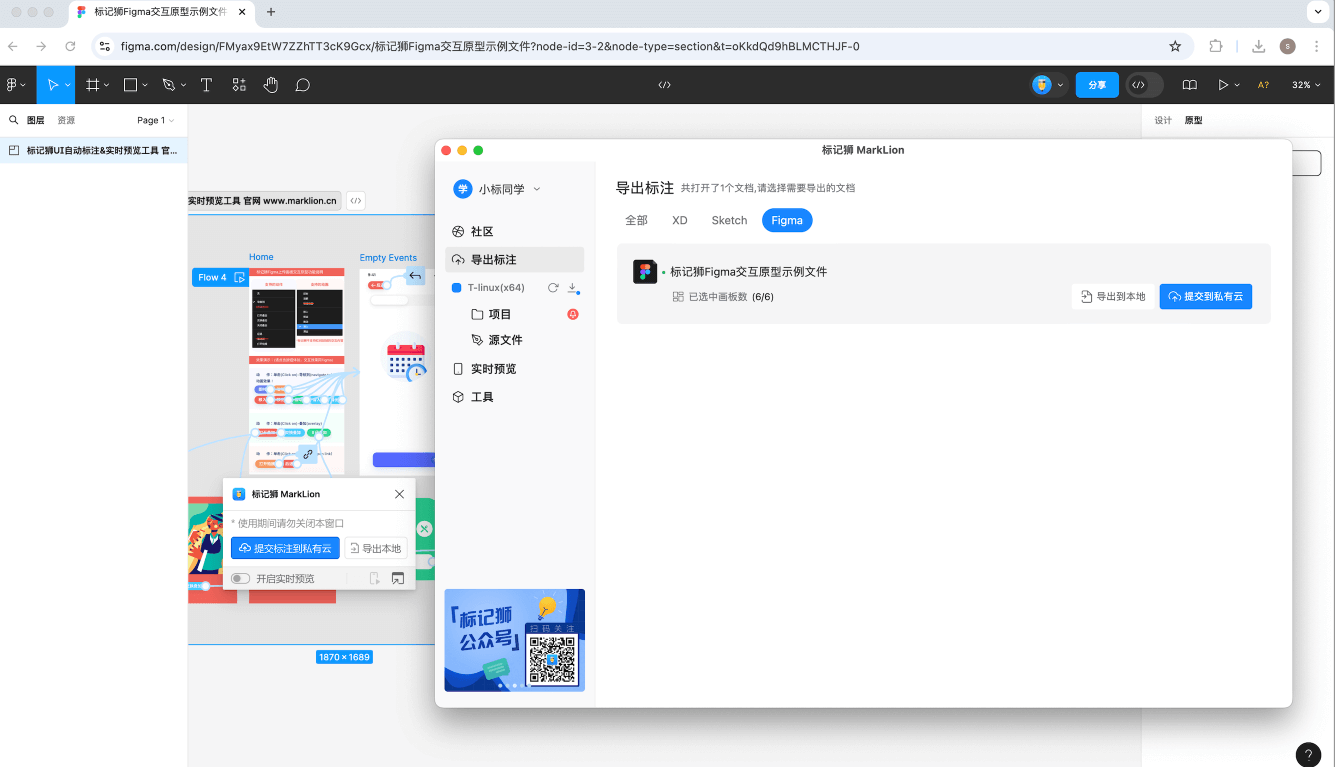
Task: Click the 标记狮公众号 QR banner
Action: [514, 640]
